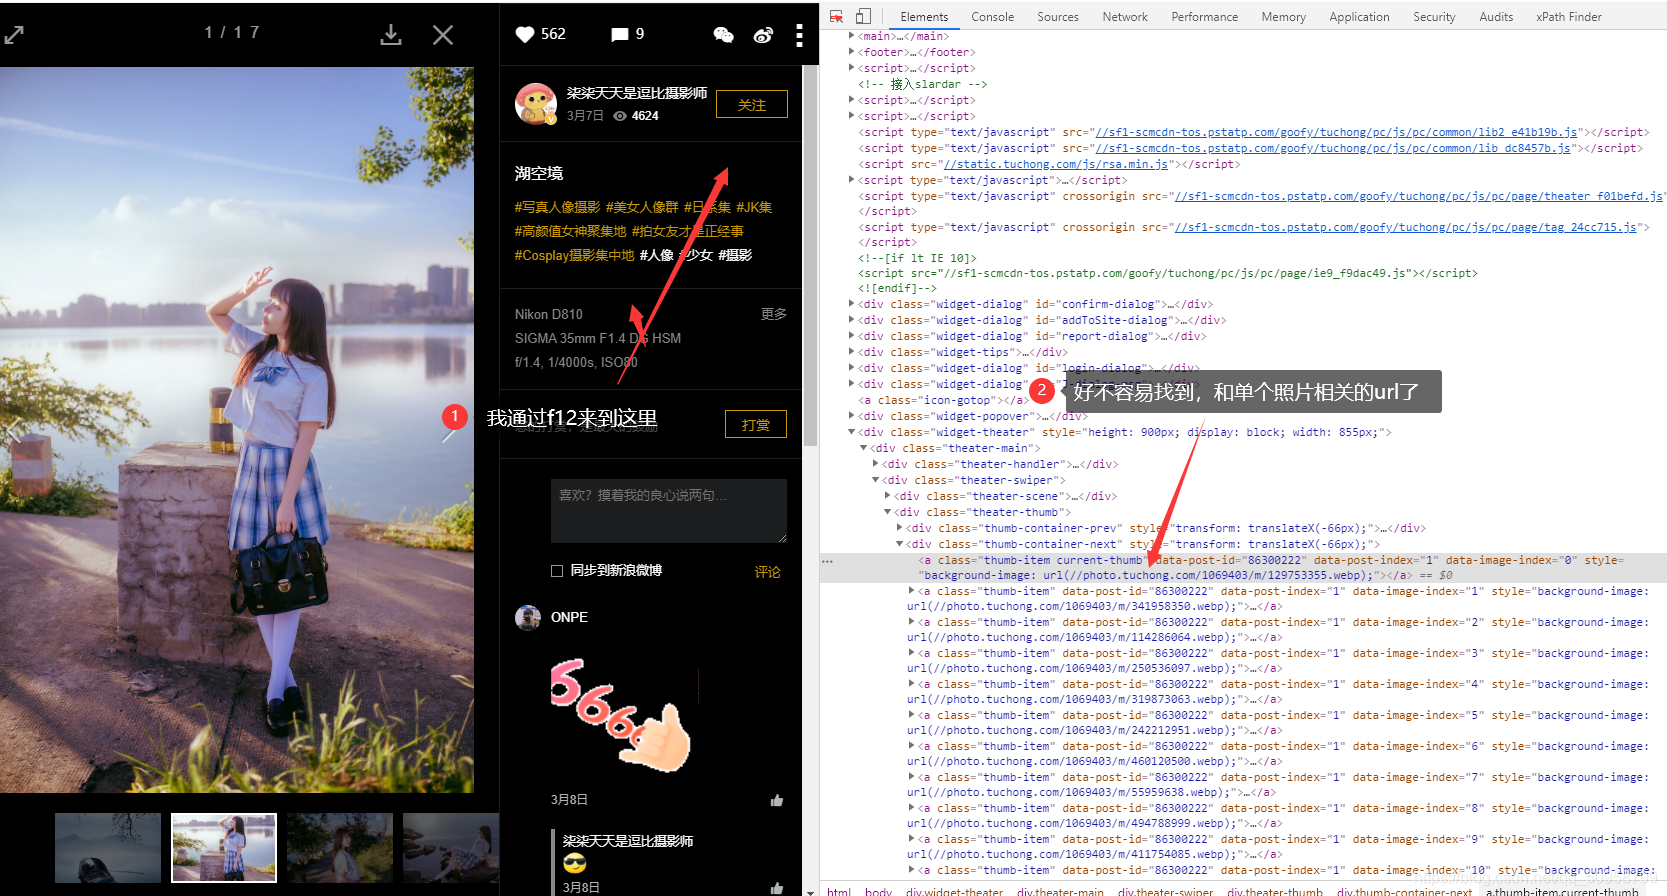Screen dimensions: 1667x896
Task: Open the #Cosplay摄影集中地 tag
Action: 574,255
